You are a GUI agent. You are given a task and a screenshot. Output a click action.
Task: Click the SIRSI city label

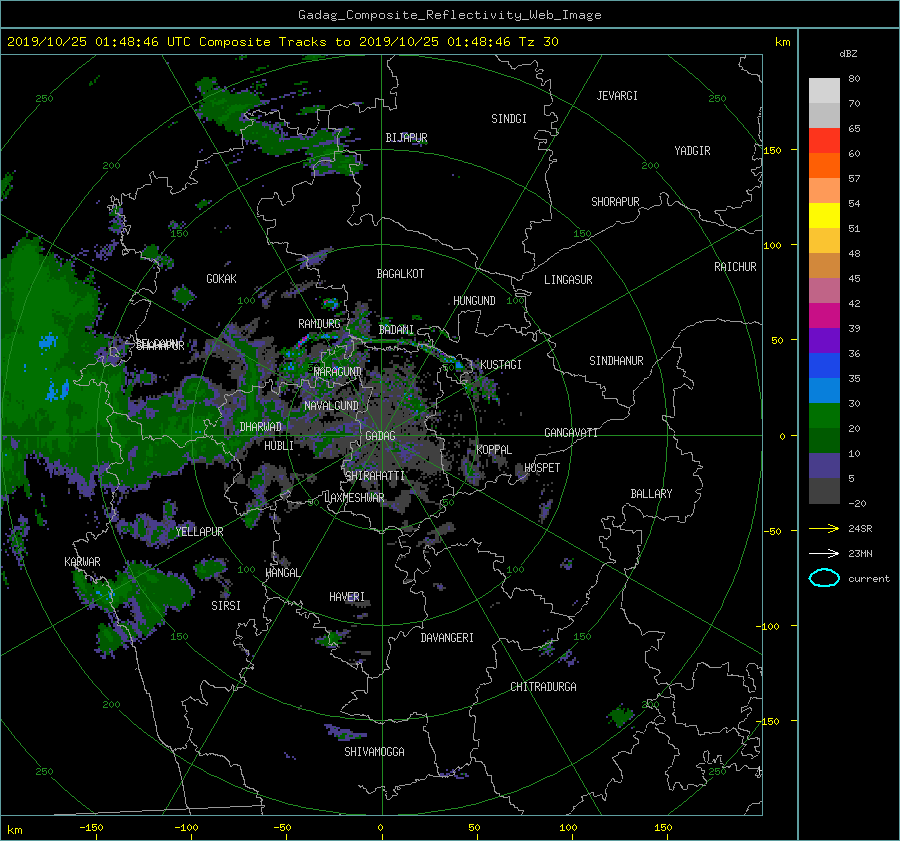(226, 606)
